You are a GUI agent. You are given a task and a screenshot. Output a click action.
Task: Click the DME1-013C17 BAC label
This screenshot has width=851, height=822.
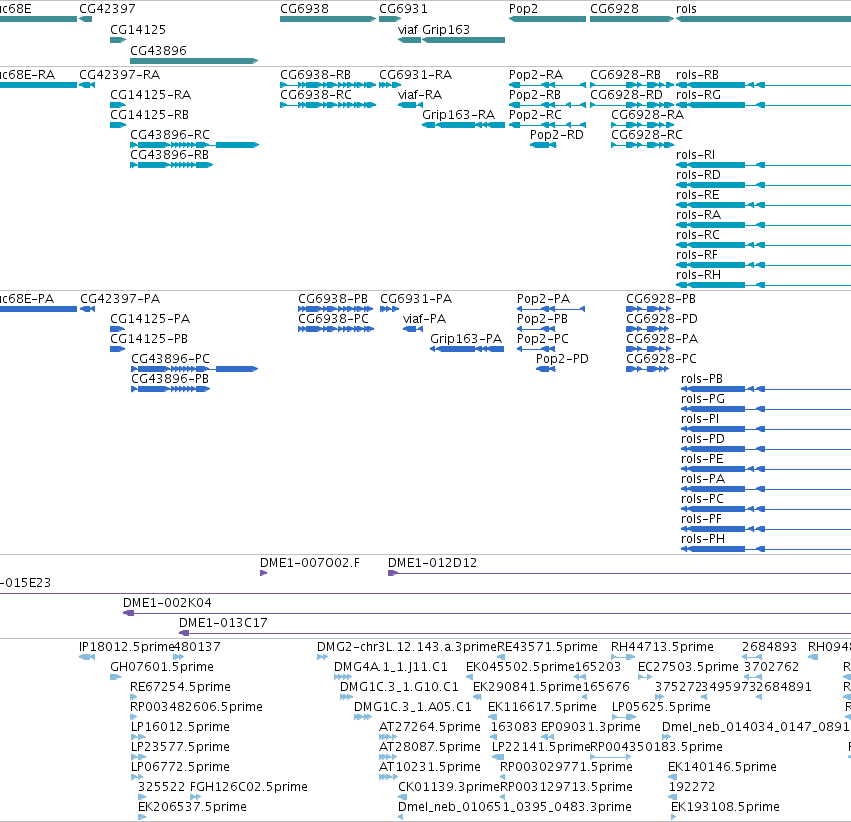click(x=223, y=623)
